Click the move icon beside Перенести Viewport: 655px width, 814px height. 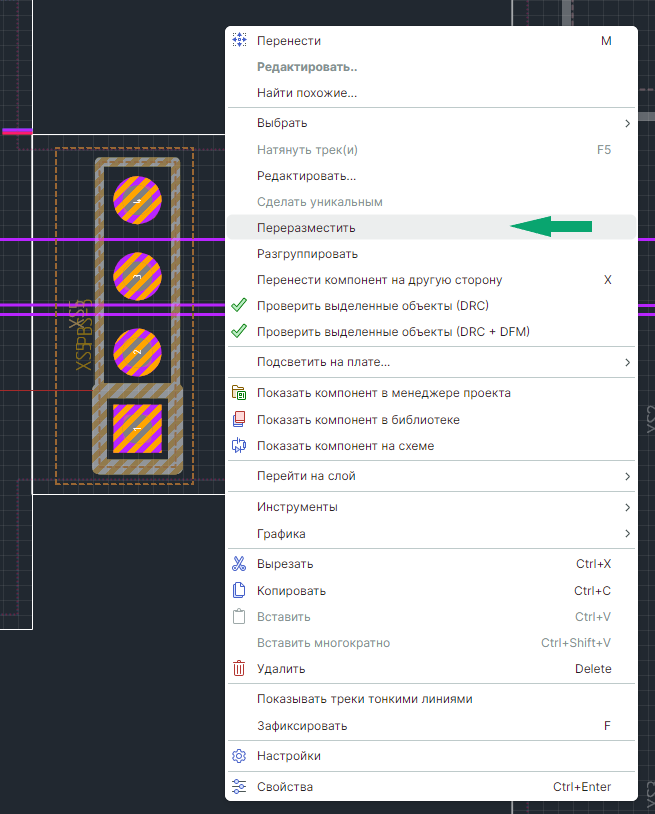(239, 41)
